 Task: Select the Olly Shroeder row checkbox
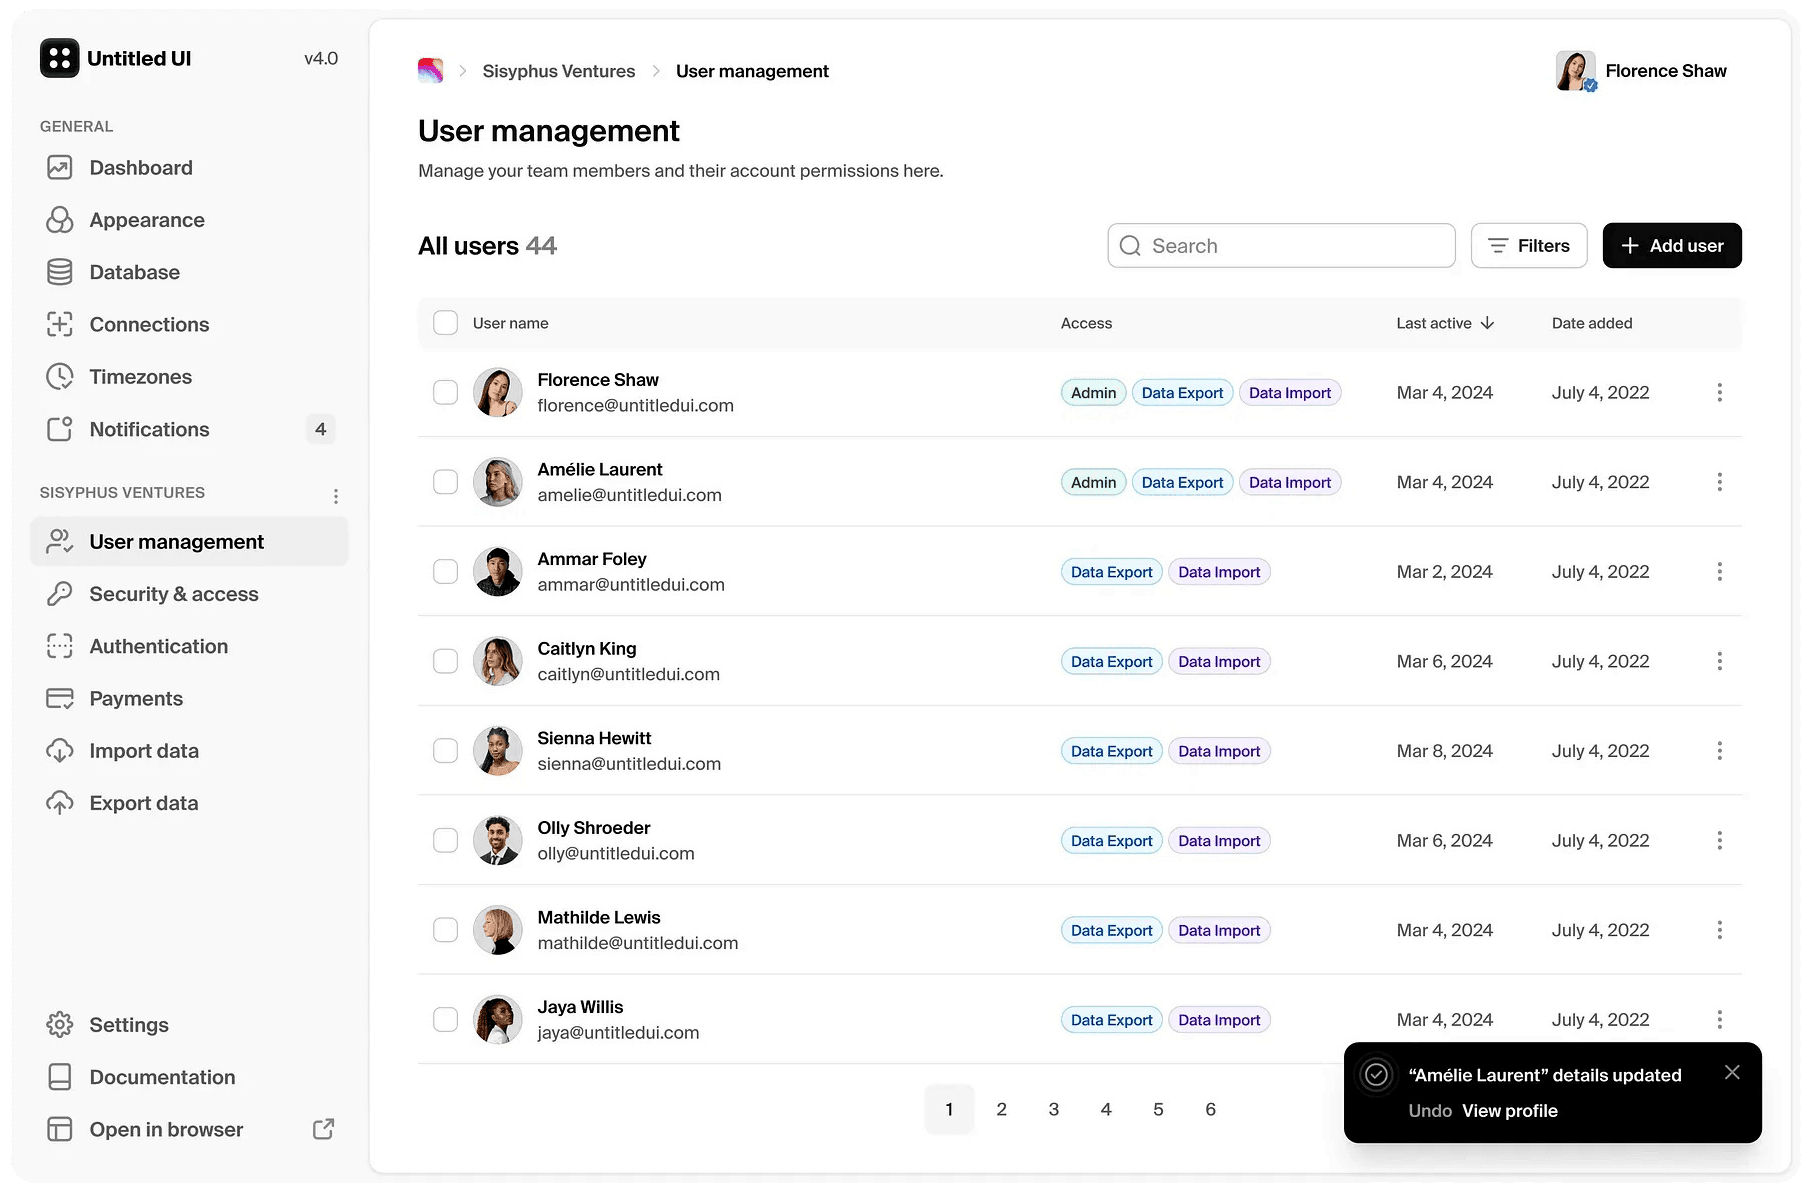coord(446,840)
